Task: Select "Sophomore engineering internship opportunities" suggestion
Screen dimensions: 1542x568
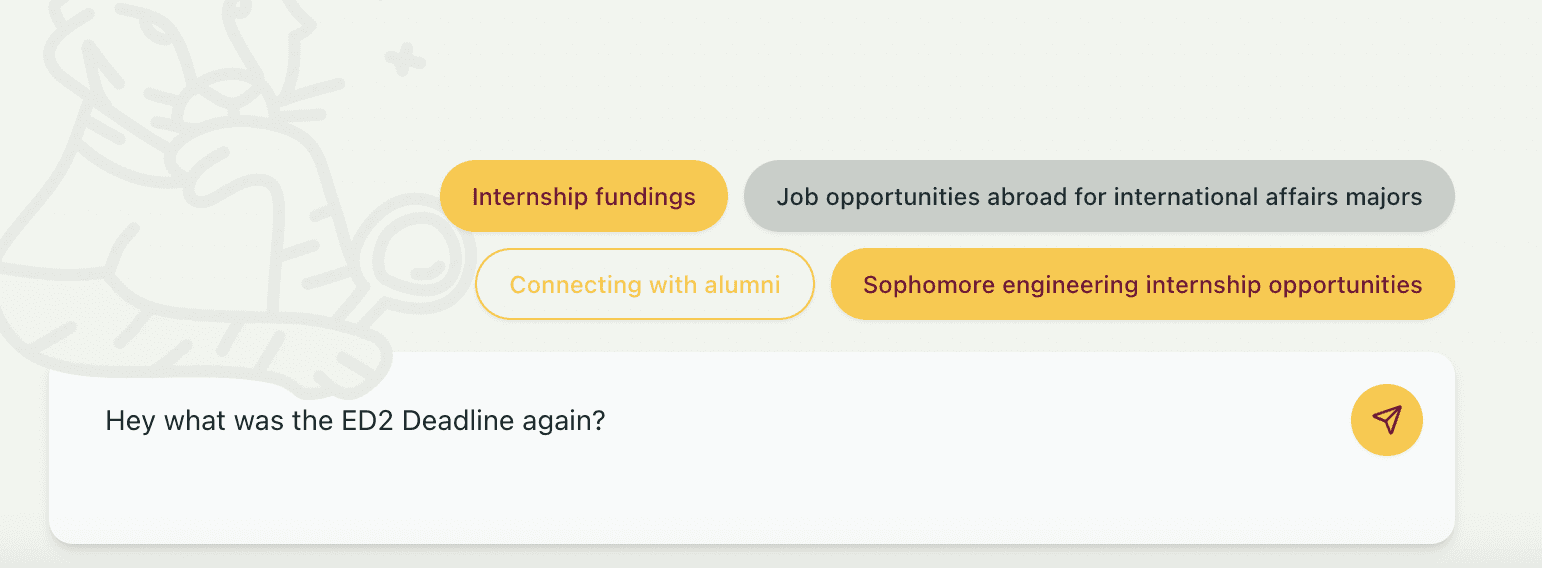Action: coord(1142,285)
